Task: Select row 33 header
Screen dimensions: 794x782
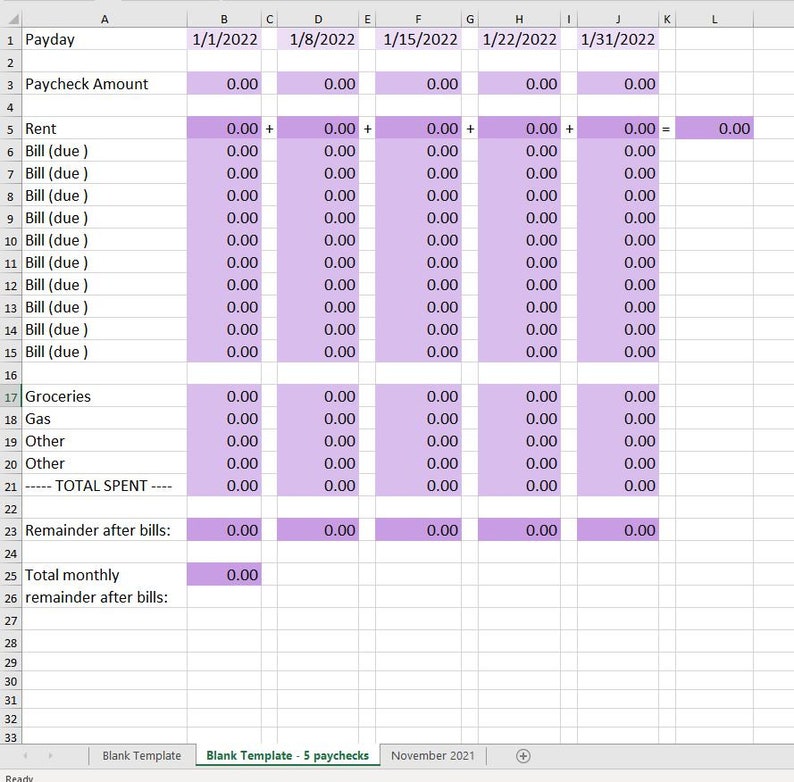Action: [x=11, y=738]
